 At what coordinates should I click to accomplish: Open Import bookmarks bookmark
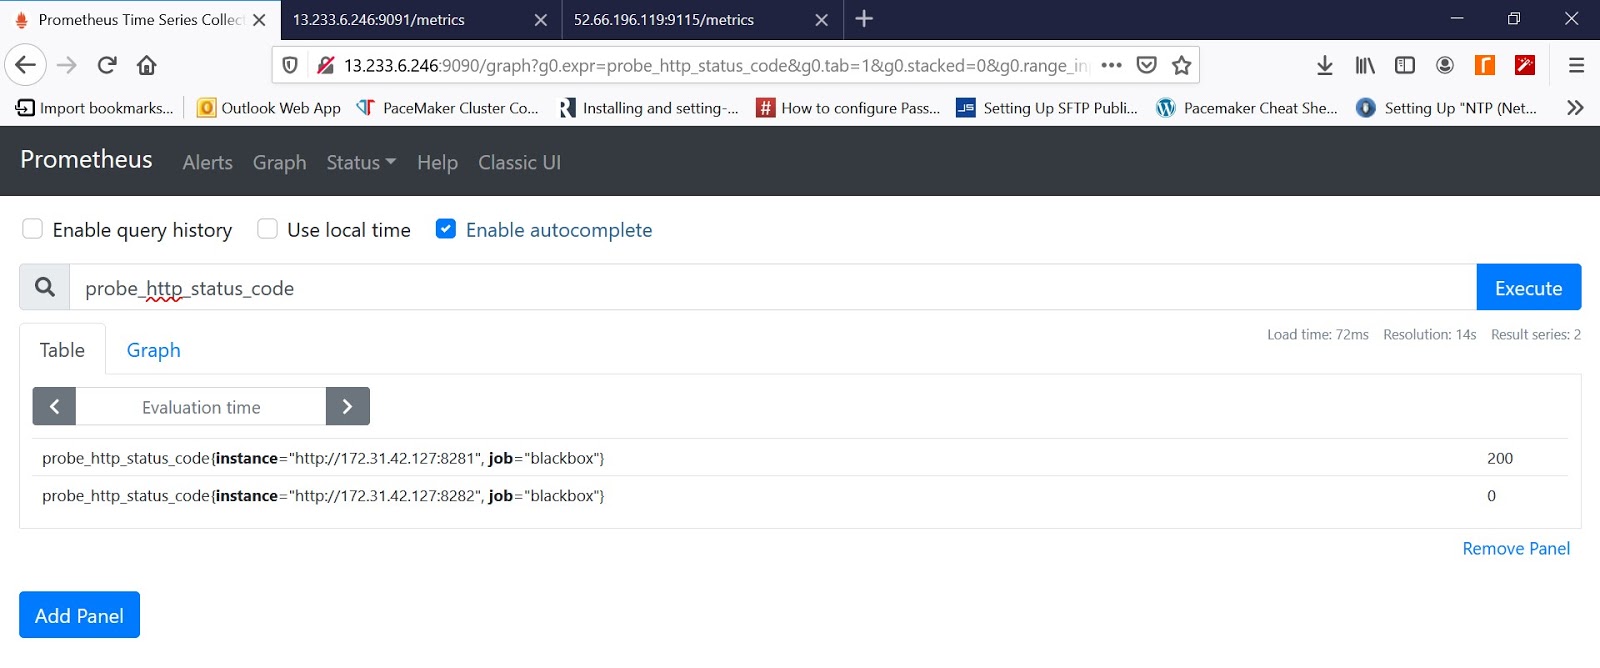tap(95, 108)
